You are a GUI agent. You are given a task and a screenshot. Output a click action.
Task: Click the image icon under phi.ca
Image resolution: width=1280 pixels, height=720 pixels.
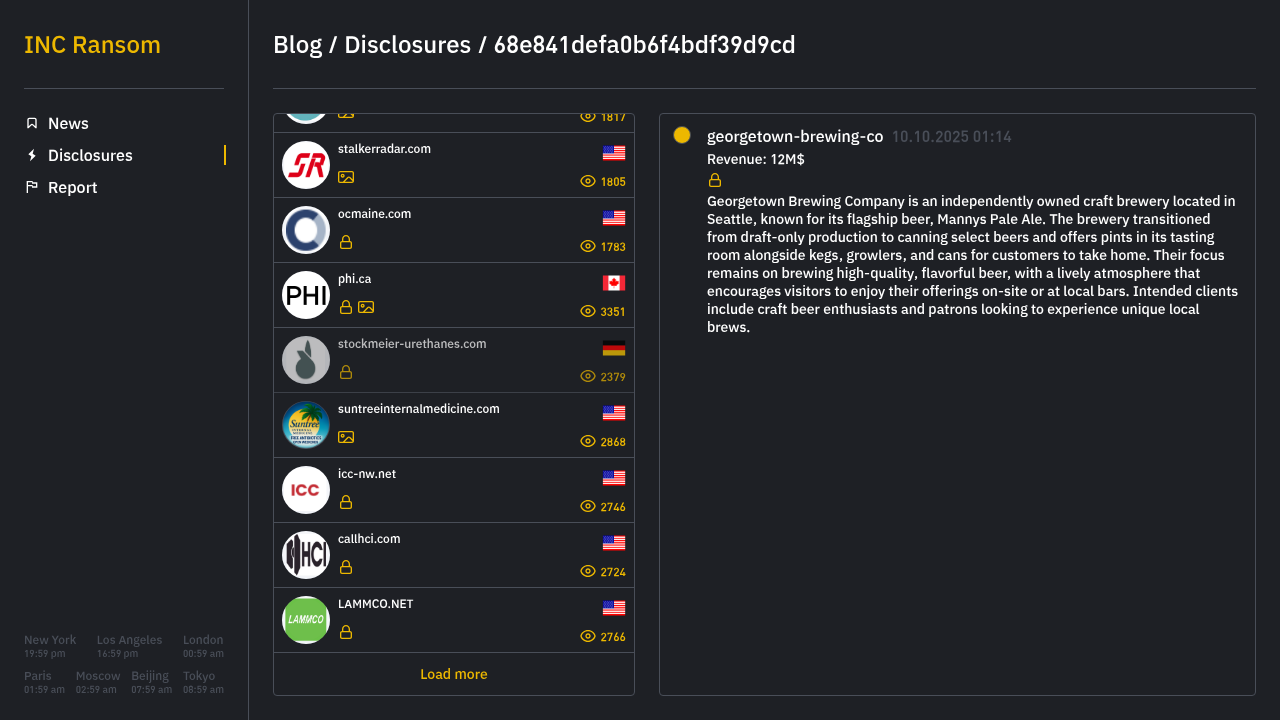pyautogui.click(x=366, y=307)
